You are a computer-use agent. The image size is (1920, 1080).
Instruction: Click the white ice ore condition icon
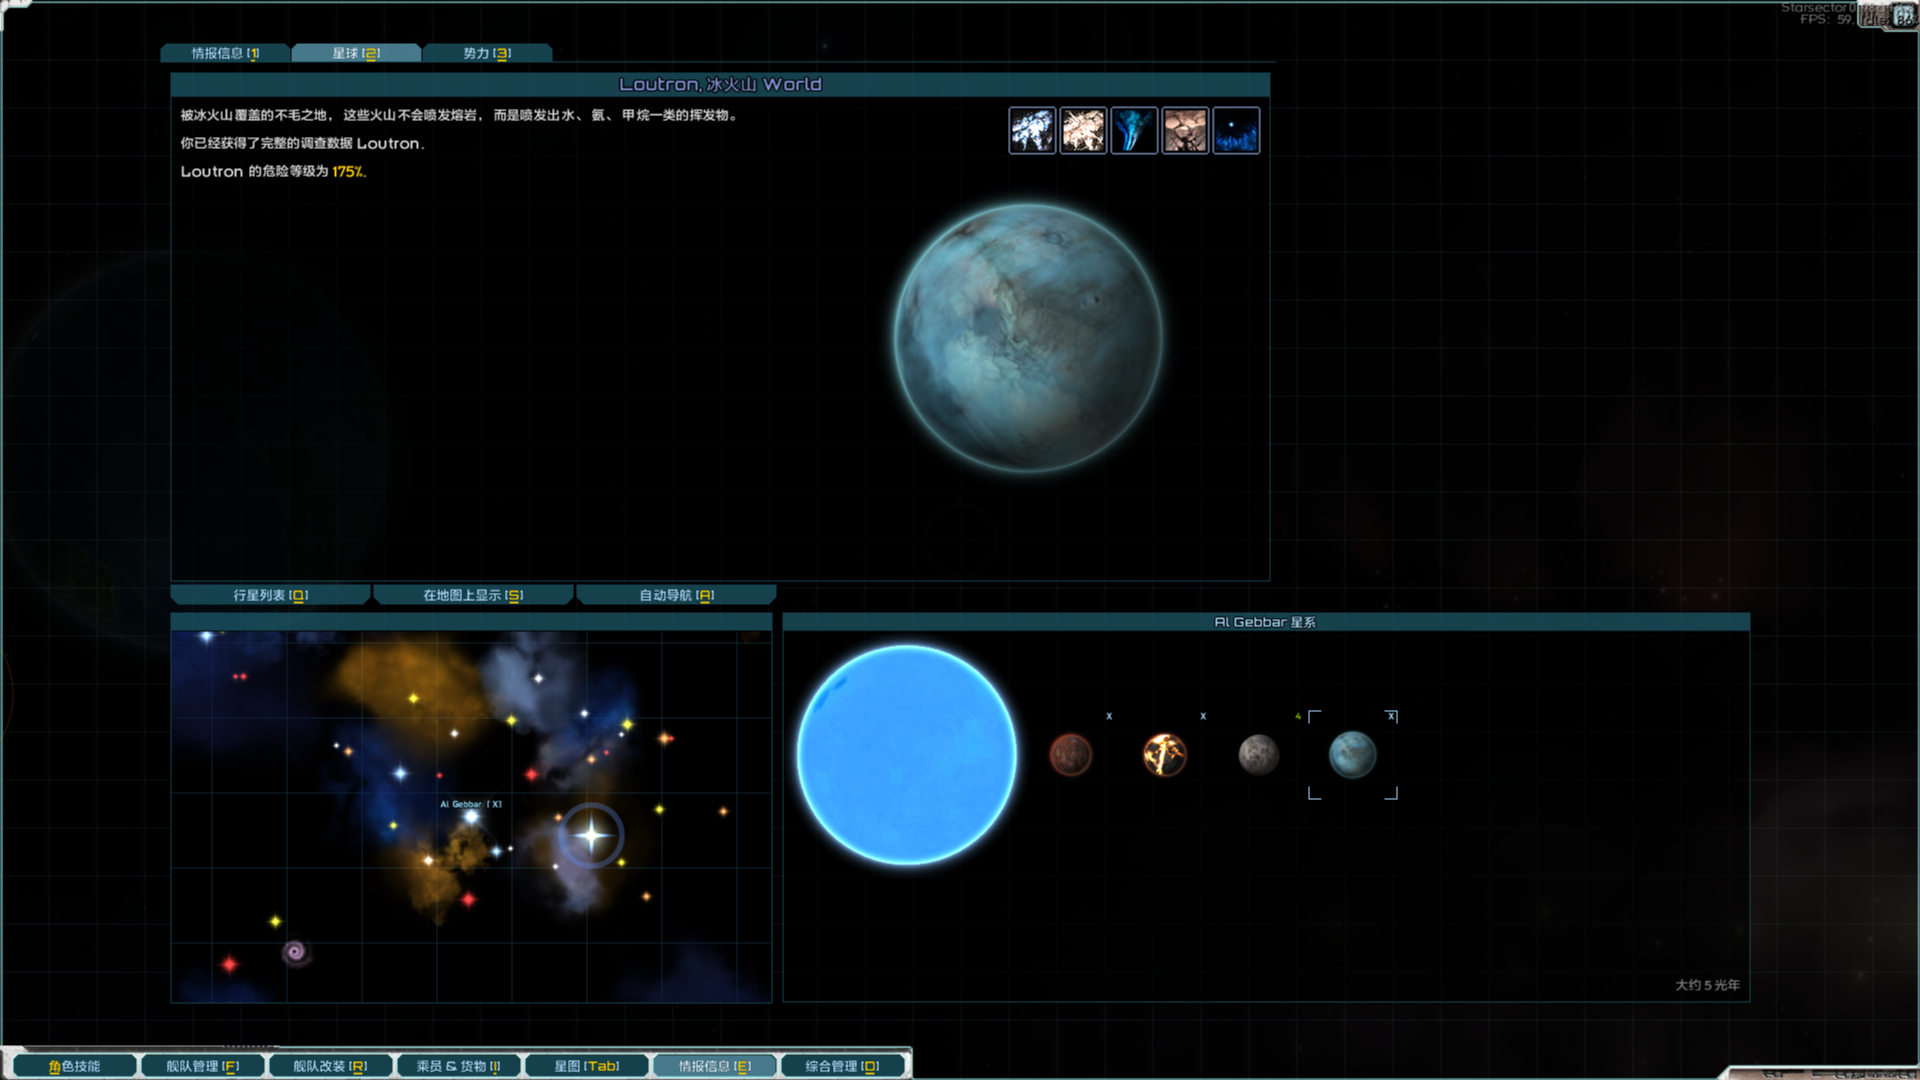tap(1032, 131)
